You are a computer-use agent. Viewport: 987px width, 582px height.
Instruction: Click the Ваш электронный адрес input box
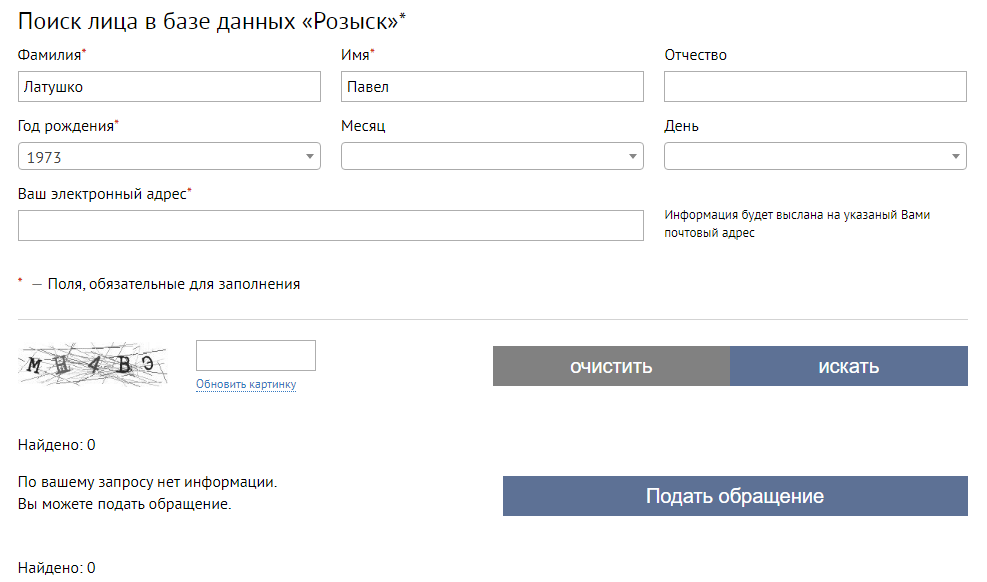coord(330,226)
